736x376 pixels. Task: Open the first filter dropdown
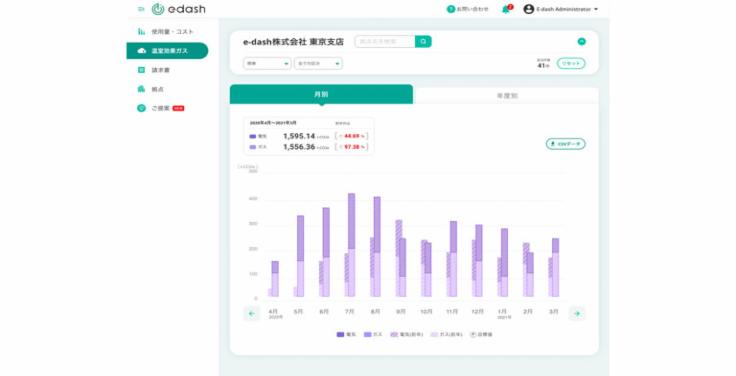click(x=267, y=63)
